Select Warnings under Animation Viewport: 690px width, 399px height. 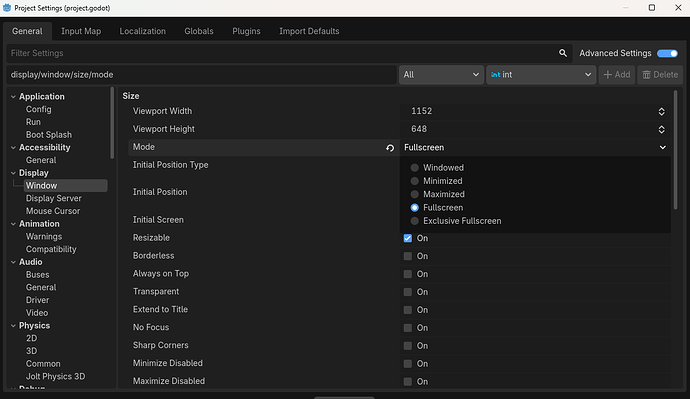(x=44, y=237)
